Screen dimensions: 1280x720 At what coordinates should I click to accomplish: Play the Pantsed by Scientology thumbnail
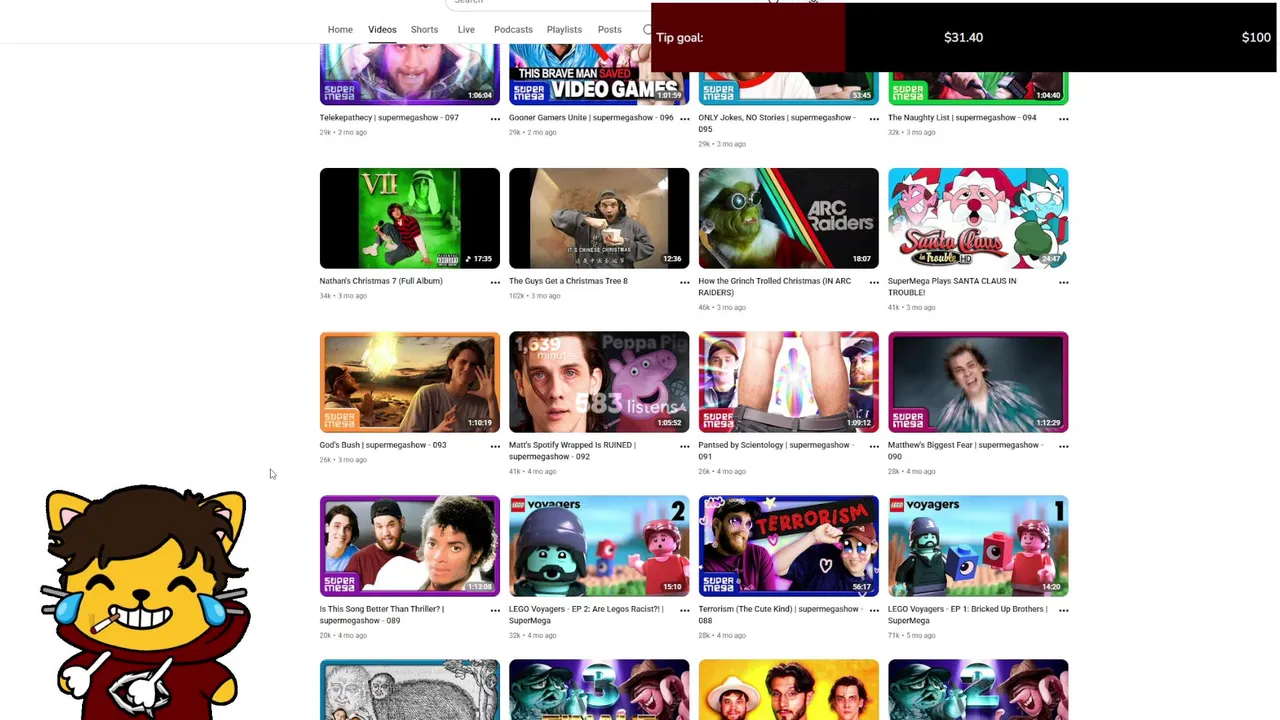click(788, 382)
